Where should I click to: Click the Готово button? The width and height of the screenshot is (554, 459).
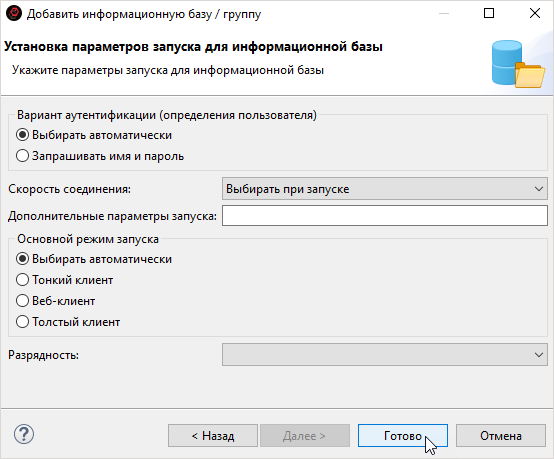[x=403, y=436]
